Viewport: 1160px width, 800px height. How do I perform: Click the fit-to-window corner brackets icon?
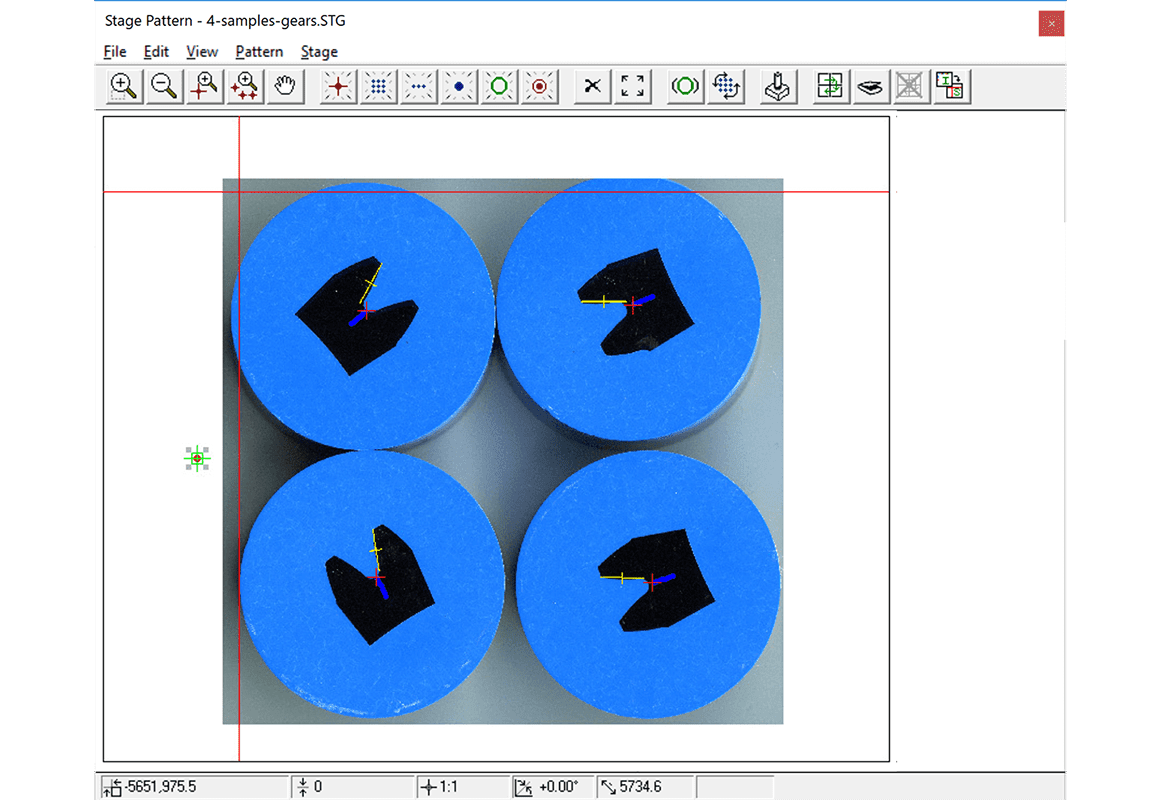click(x=632, y=87)
